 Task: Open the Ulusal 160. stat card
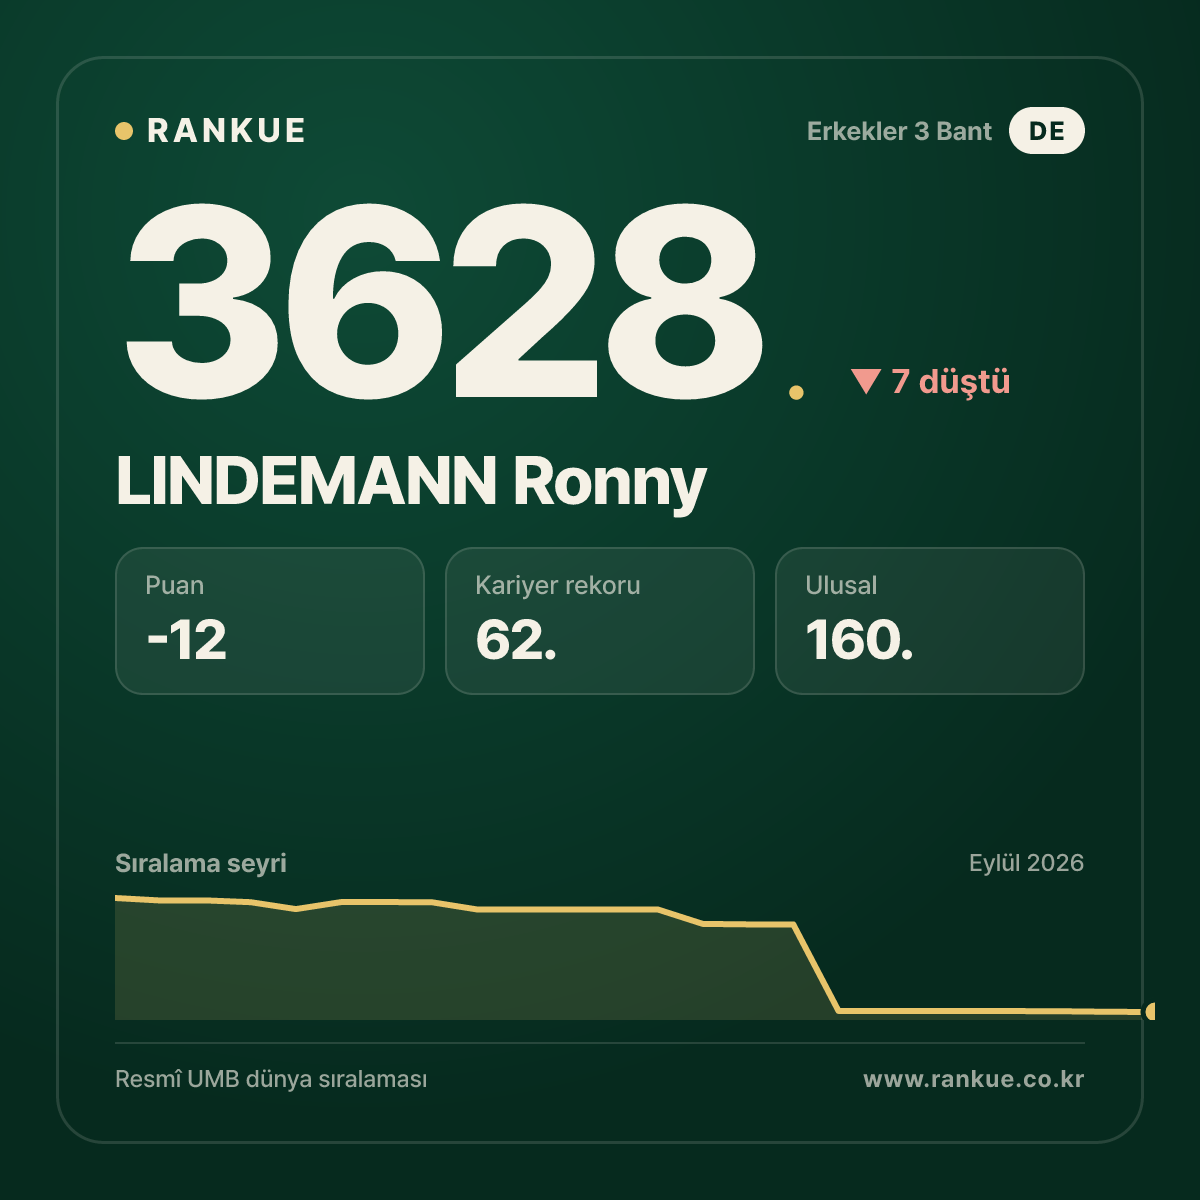(930, 621)
